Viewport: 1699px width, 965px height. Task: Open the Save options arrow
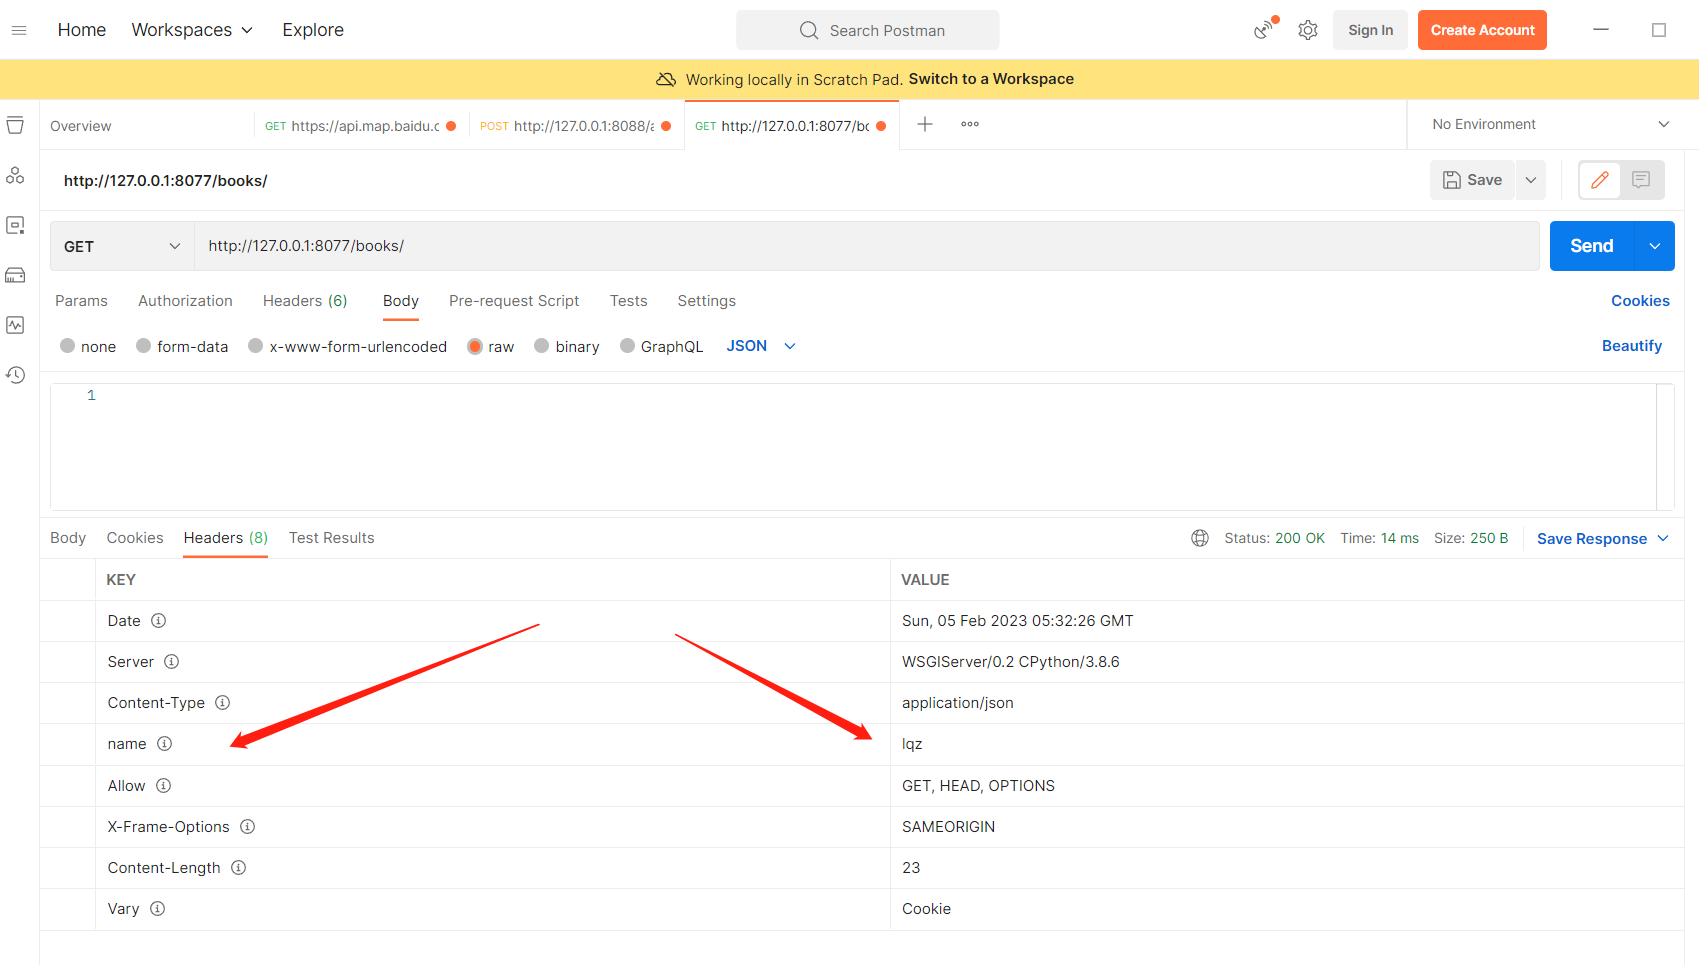click(x=1531, y=180)
